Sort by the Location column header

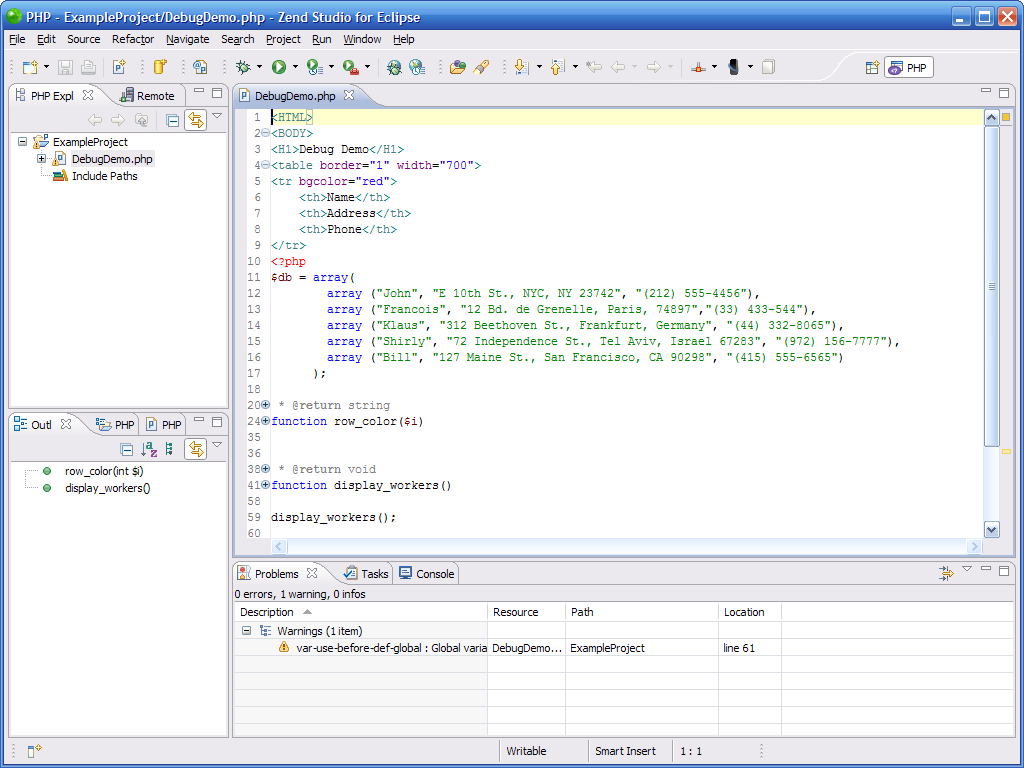click(750, 612)
